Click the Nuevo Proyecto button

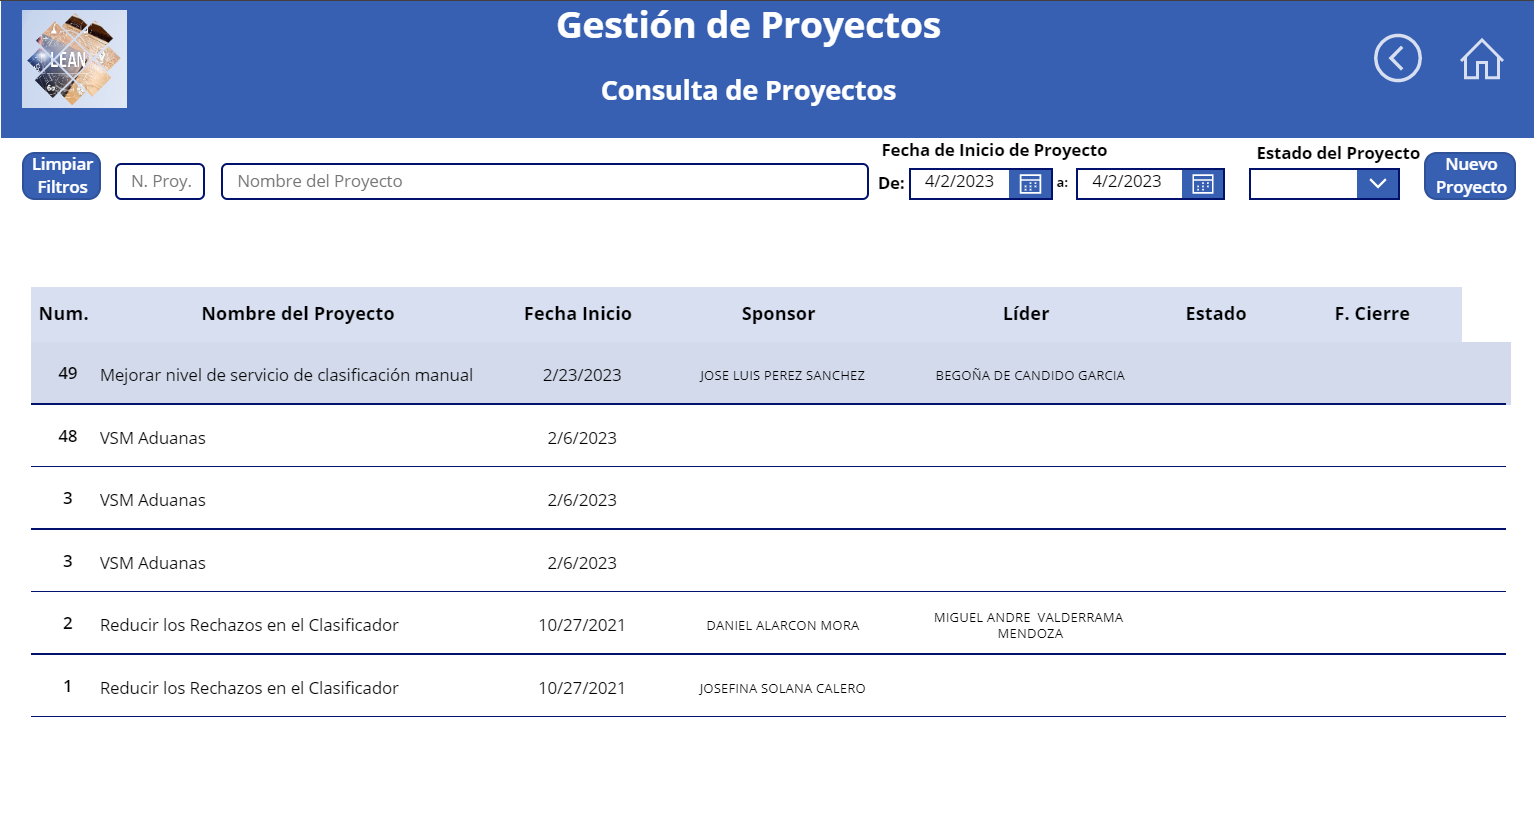[1470, 176]
